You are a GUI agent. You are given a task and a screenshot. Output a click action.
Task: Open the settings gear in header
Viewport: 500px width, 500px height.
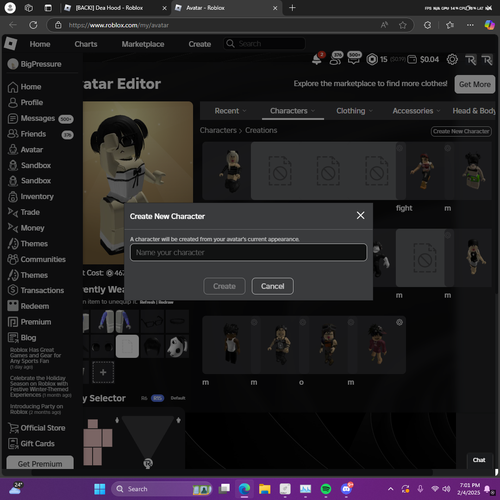452,59
